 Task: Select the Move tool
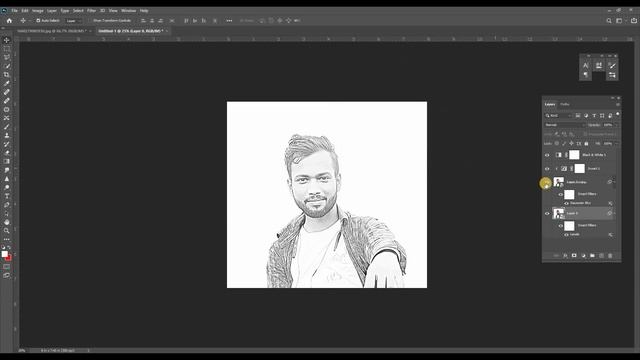click(7, 40)
